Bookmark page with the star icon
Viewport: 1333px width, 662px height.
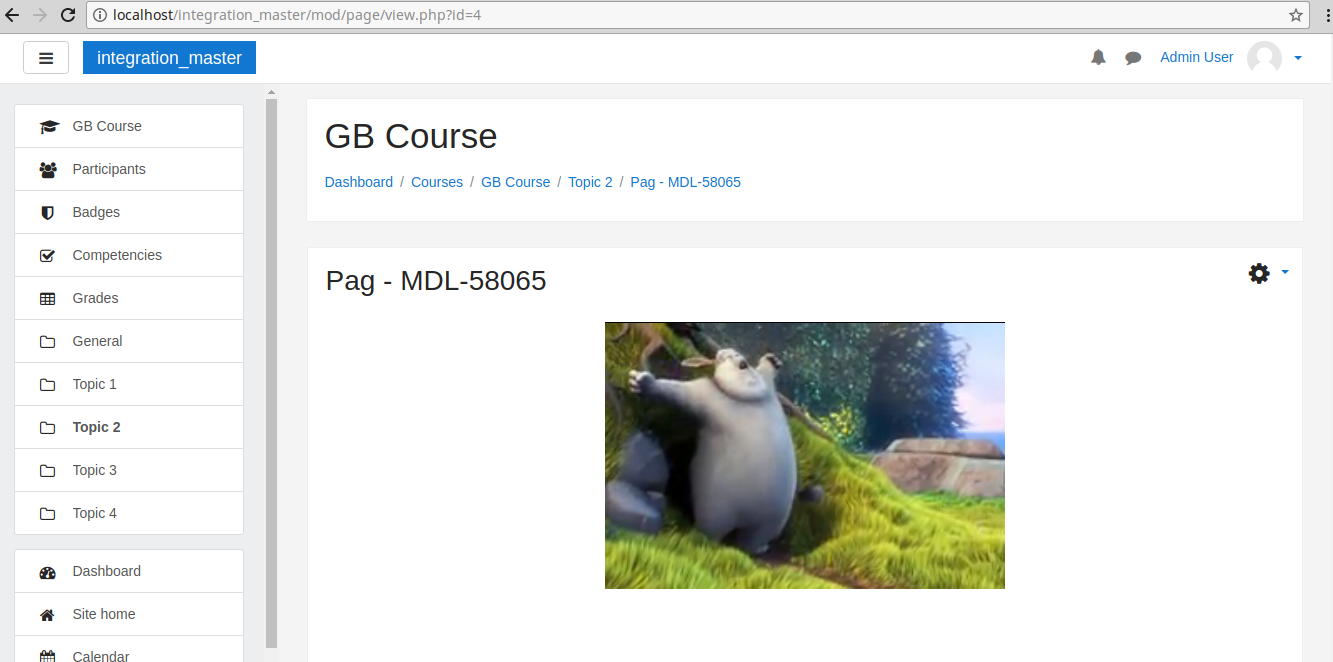[x=1296, y=15]
